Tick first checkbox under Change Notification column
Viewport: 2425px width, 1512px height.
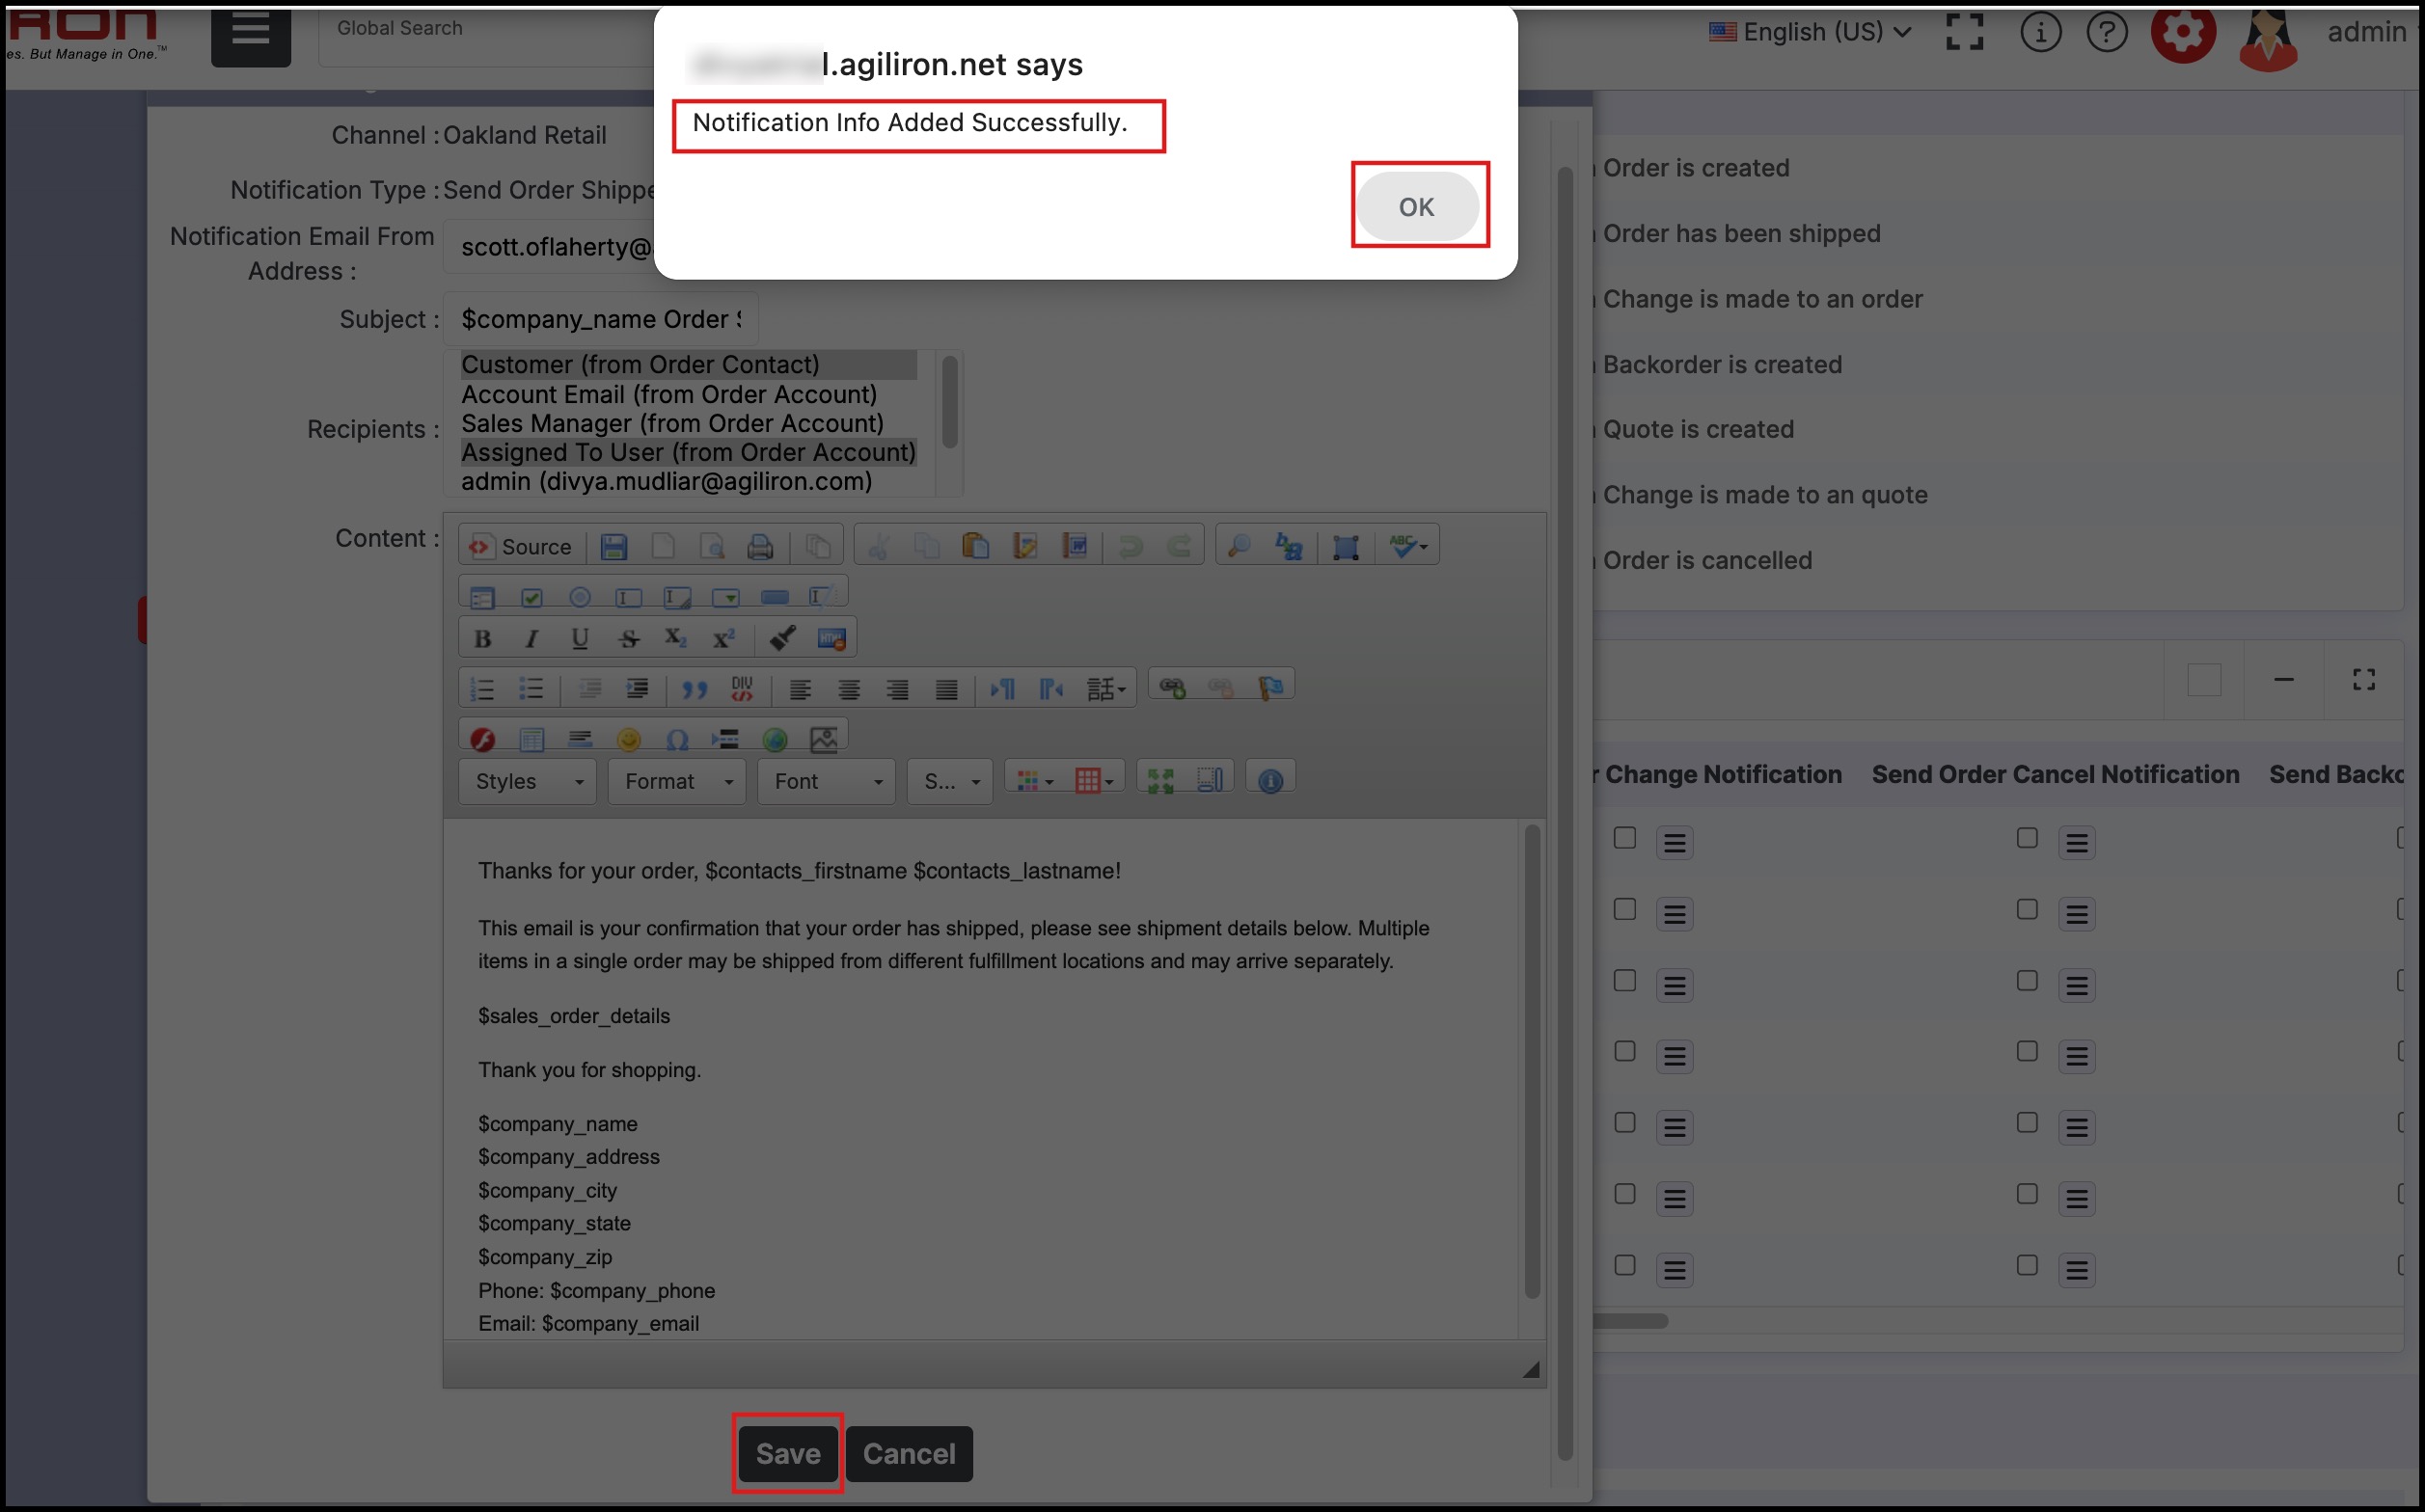coord(1625,838)
